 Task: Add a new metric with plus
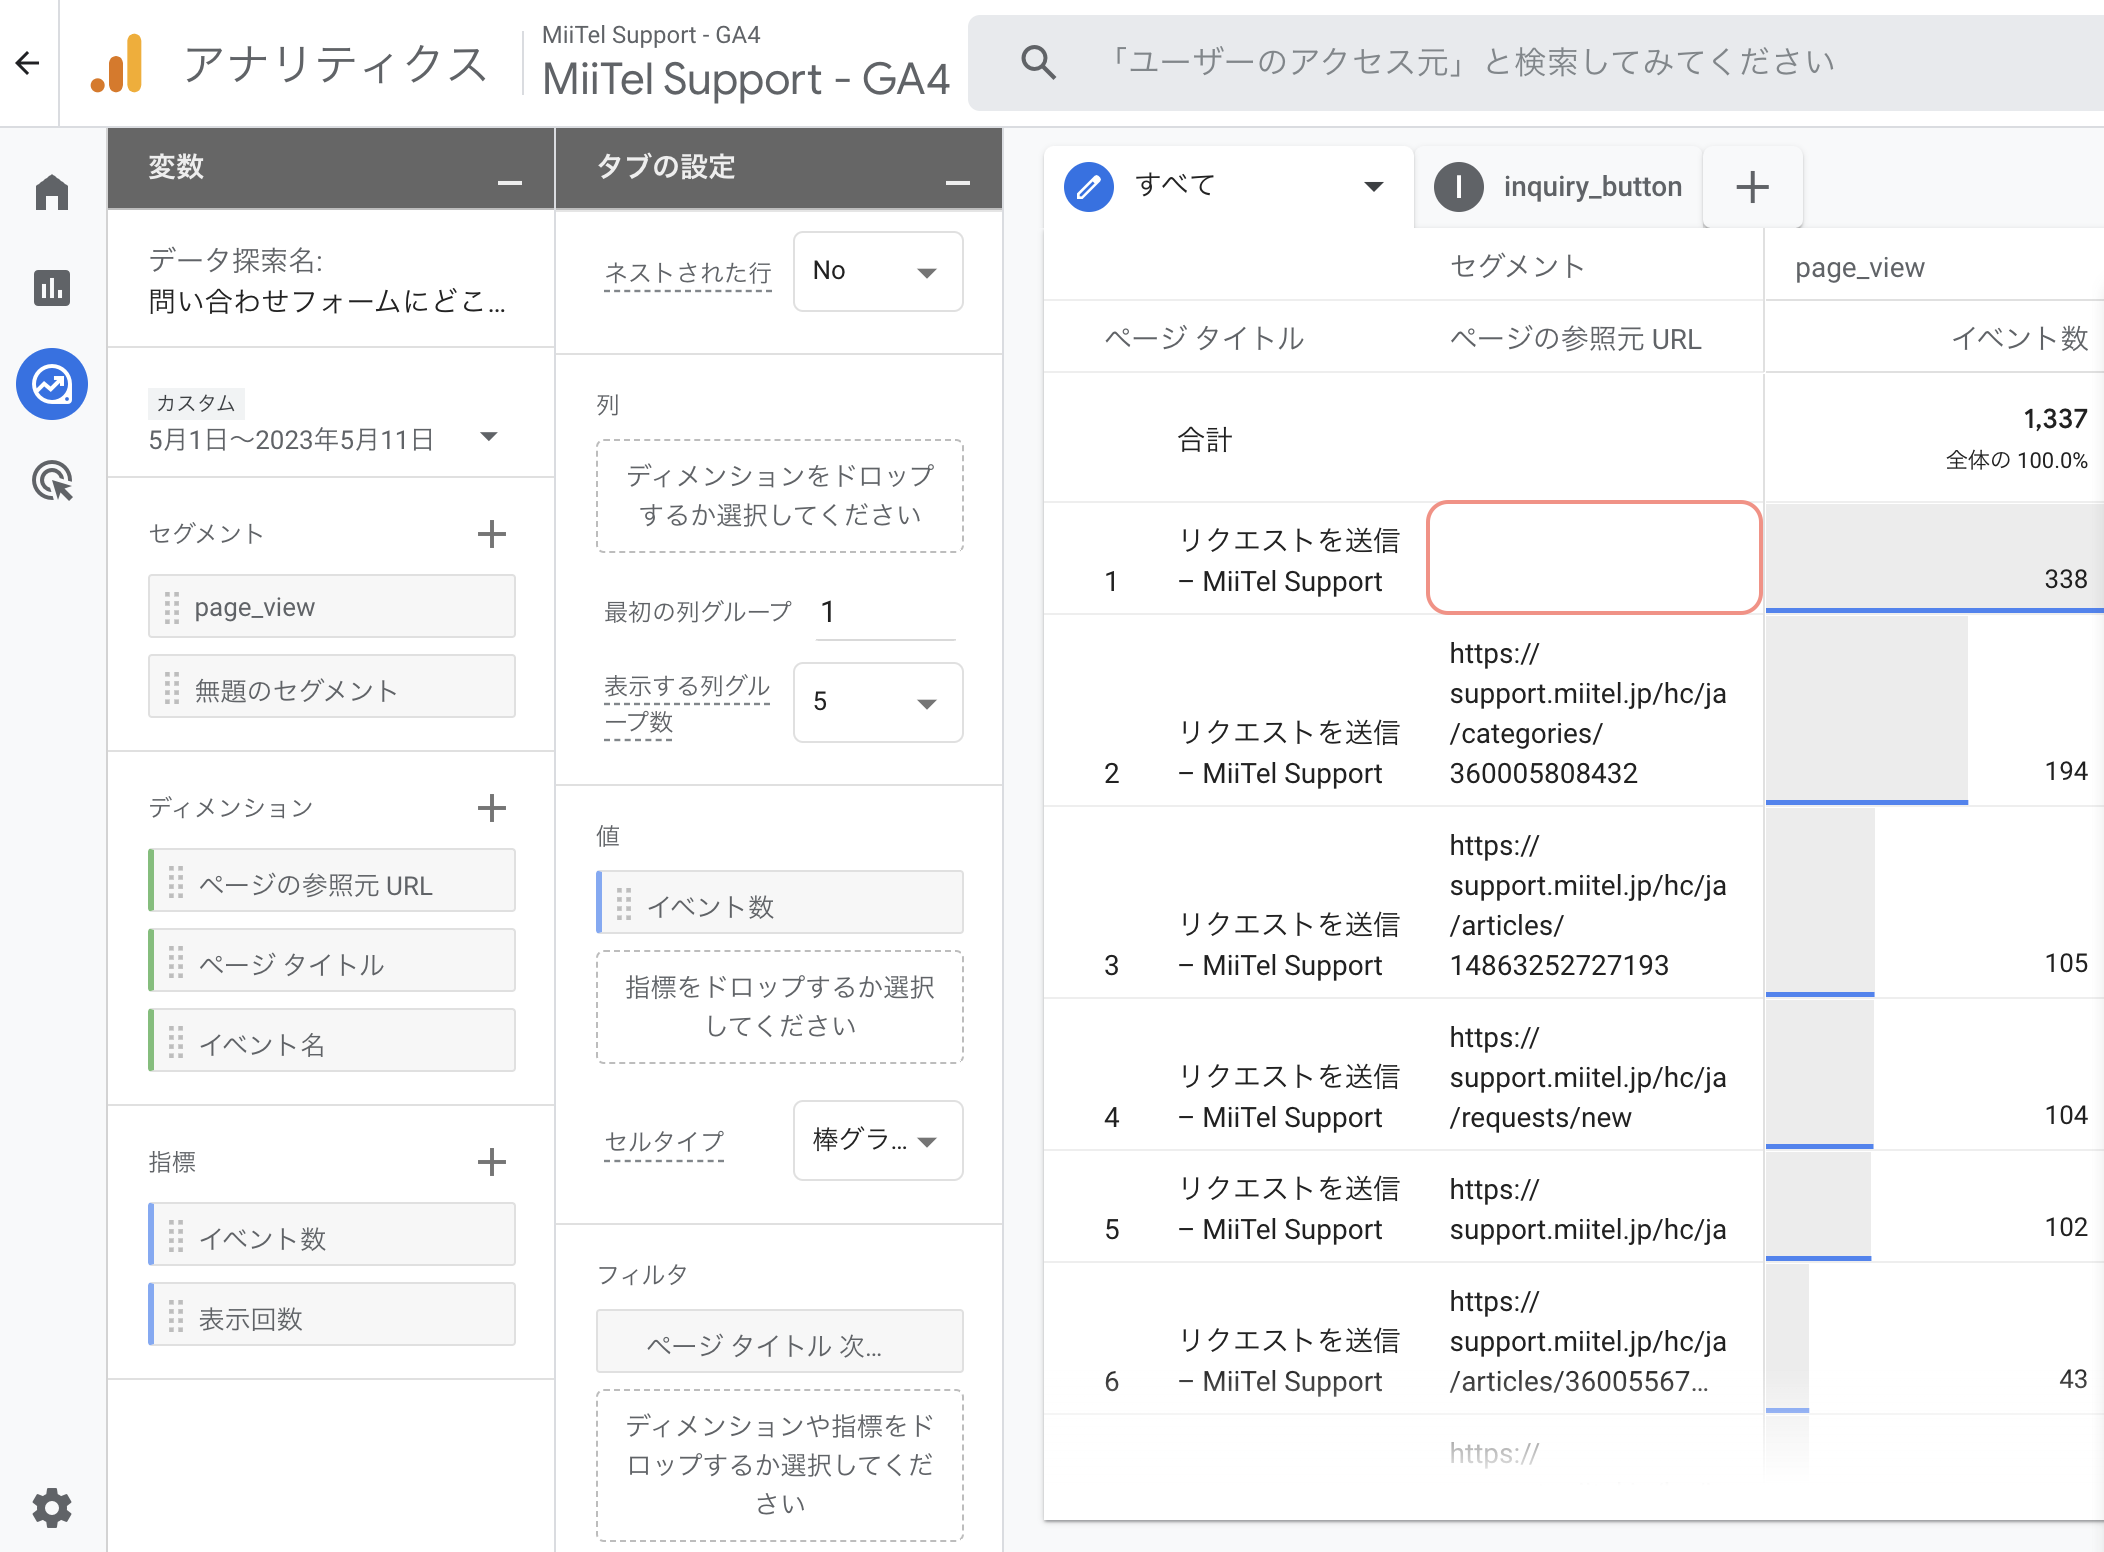point(491,1162)
